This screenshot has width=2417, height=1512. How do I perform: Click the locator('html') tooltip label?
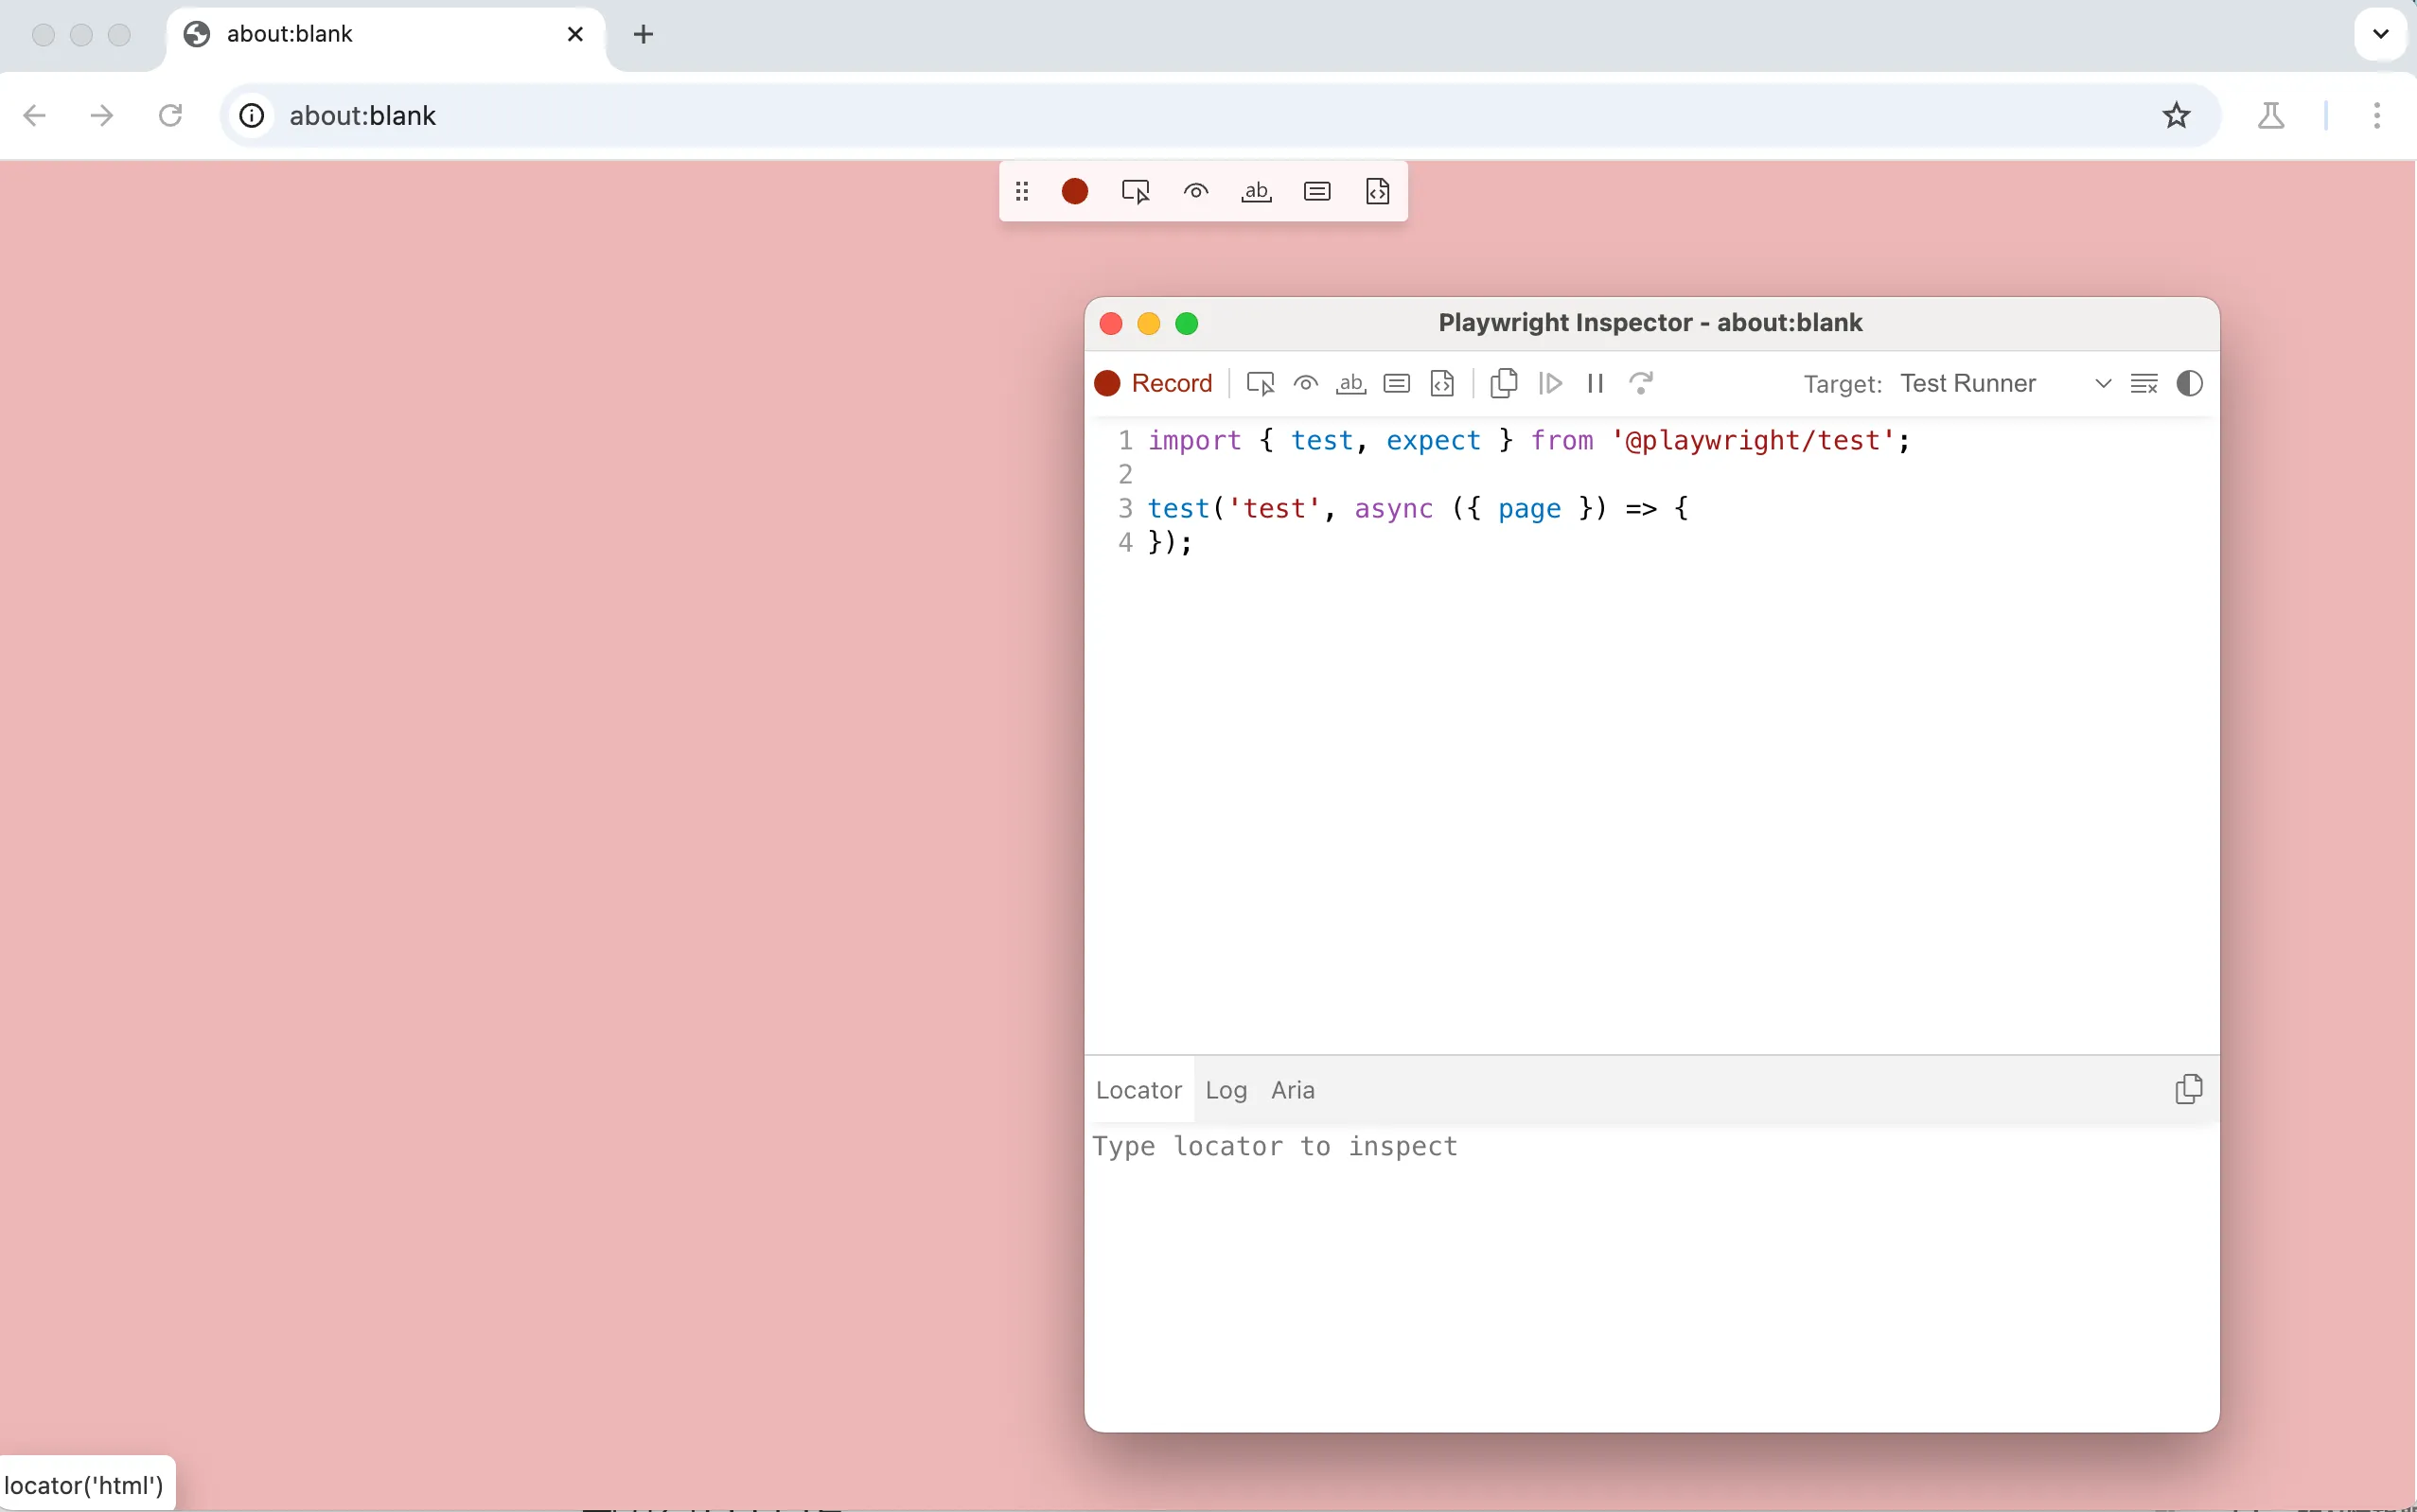(85, 1485)
